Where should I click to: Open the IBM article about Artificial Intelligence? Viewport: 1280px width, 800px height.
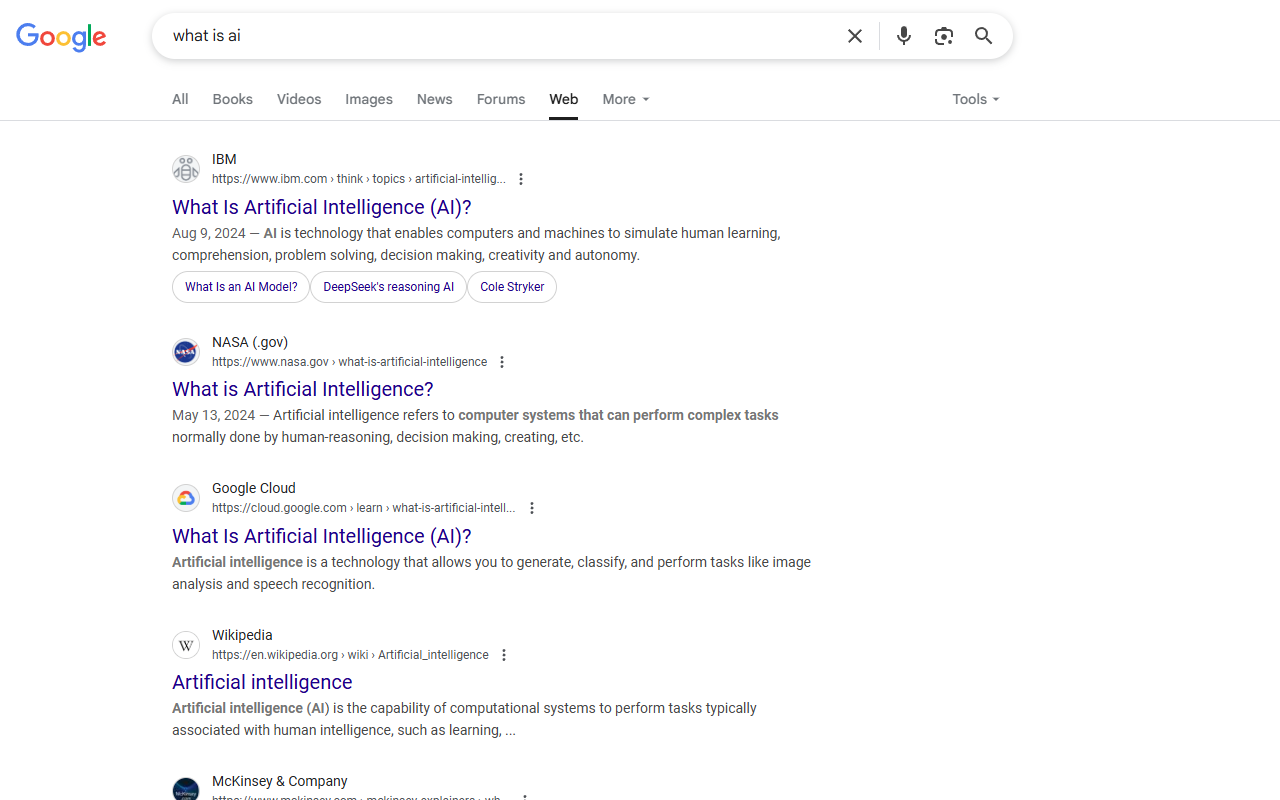point(321,207)
